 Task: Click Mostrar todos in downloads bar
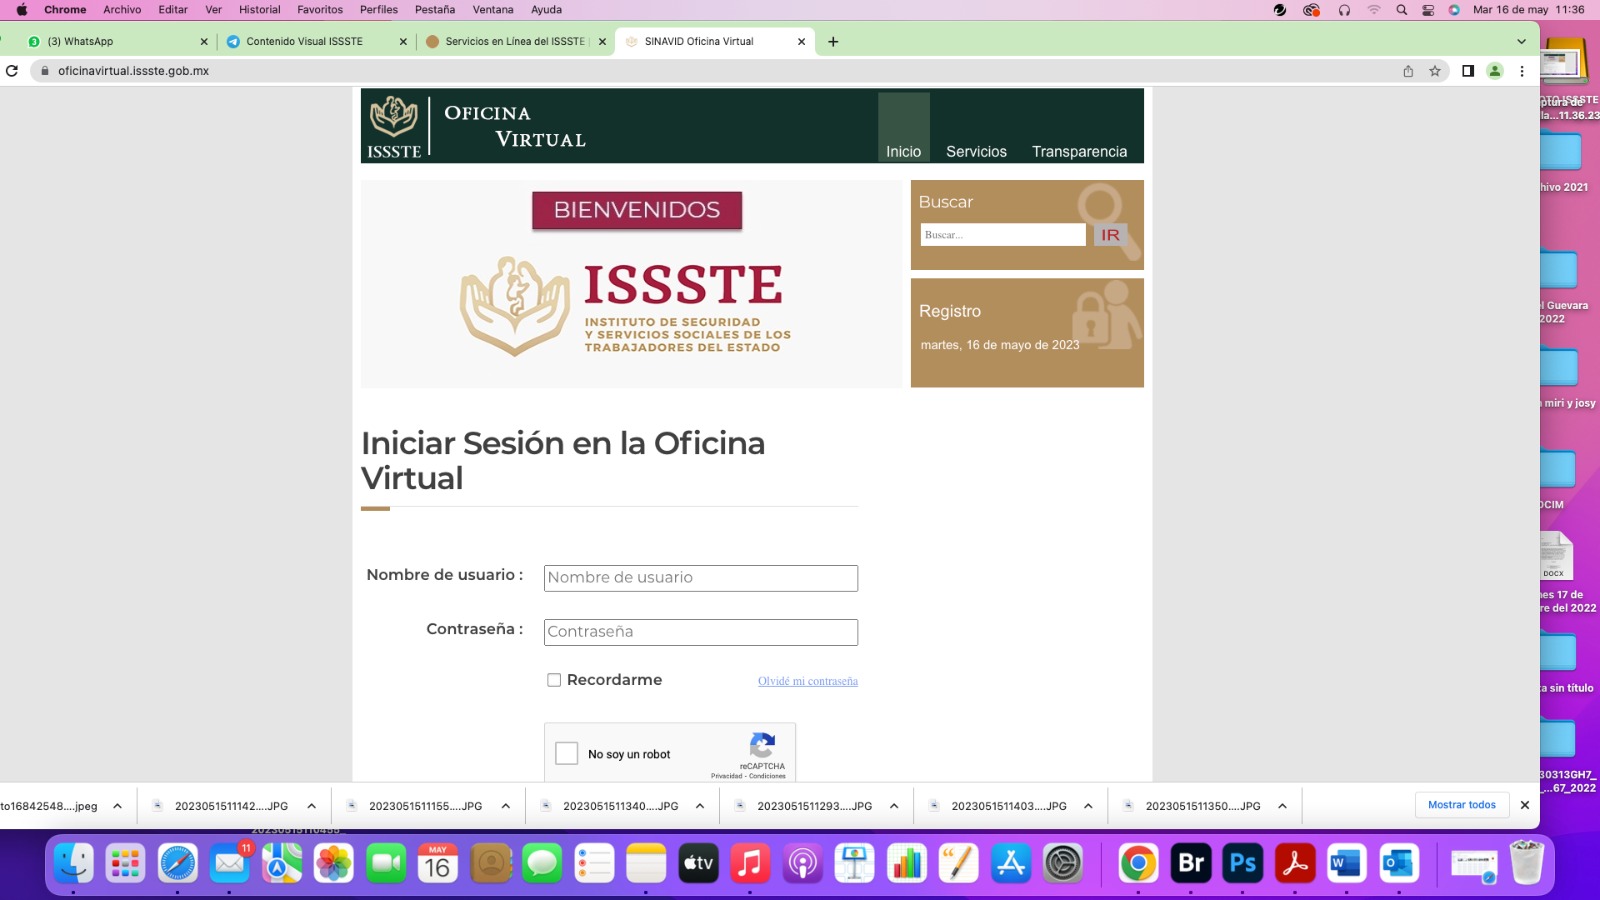click(1461, 805)
